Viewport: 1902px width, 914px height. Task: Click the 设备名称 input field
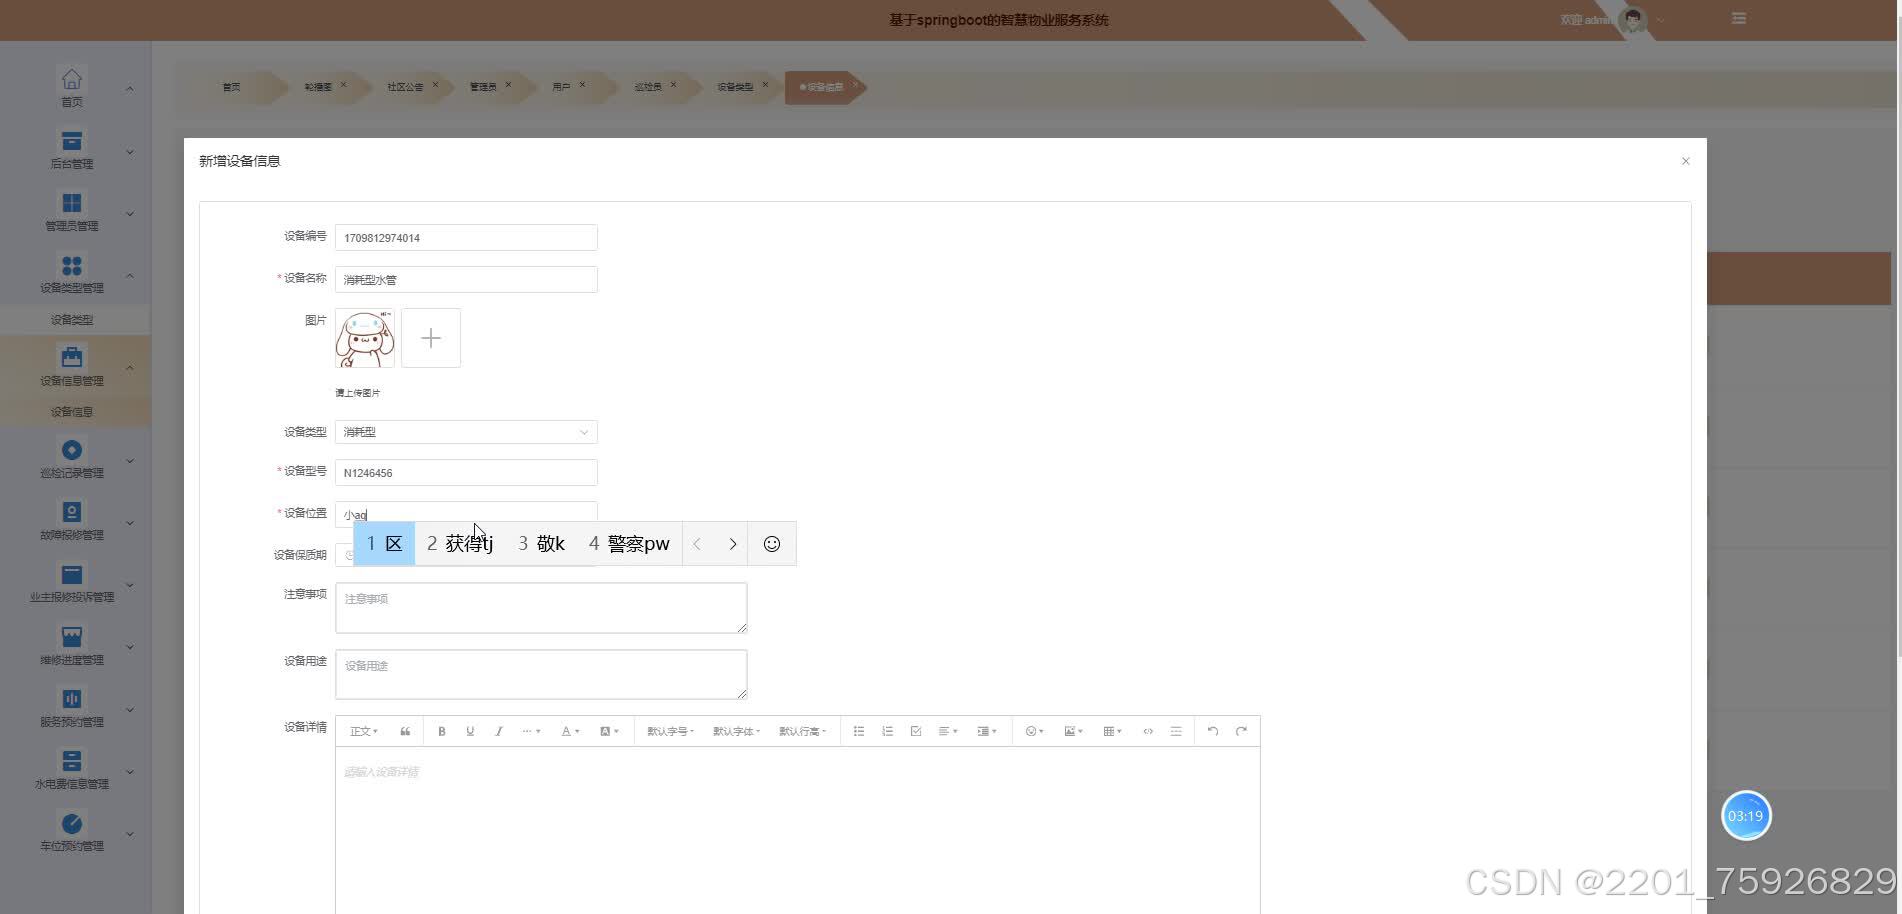(x=466, y=279)
